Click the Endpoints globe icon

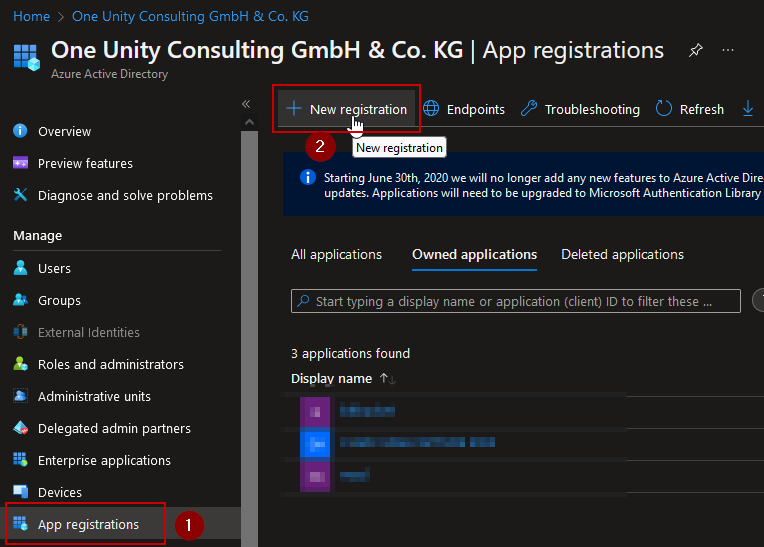point(431,108)
